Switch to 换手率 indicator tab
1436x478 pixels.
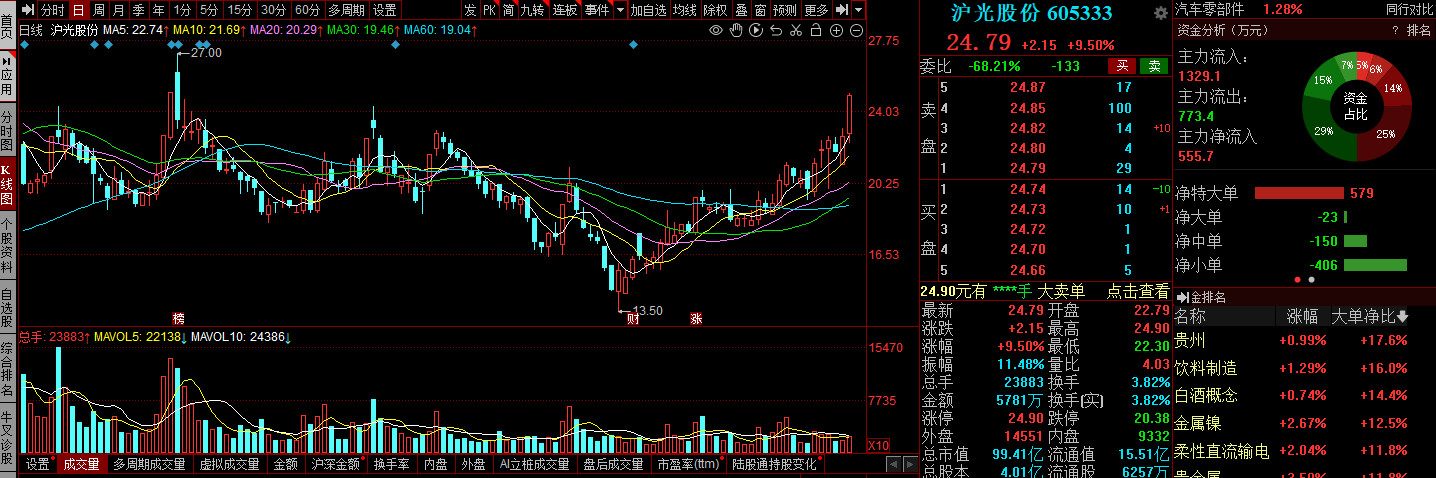[x=391, y=464]
